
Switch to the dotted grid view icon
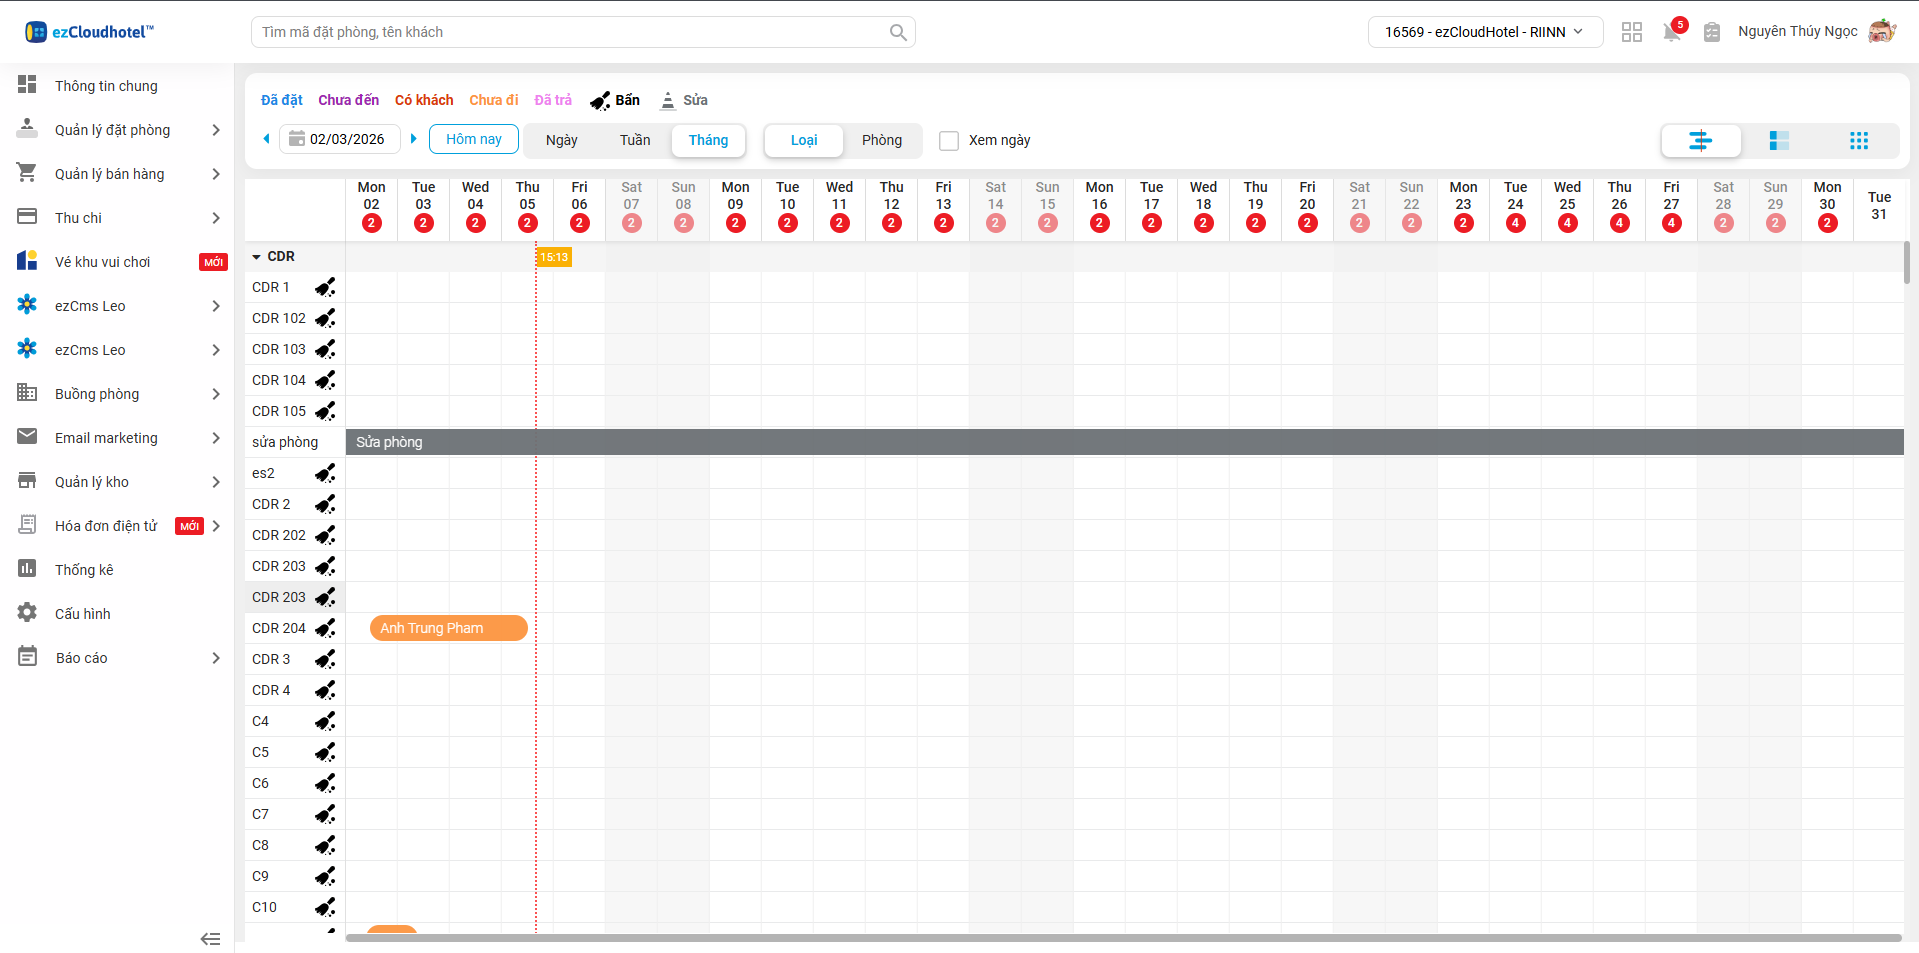[1858, 141]
